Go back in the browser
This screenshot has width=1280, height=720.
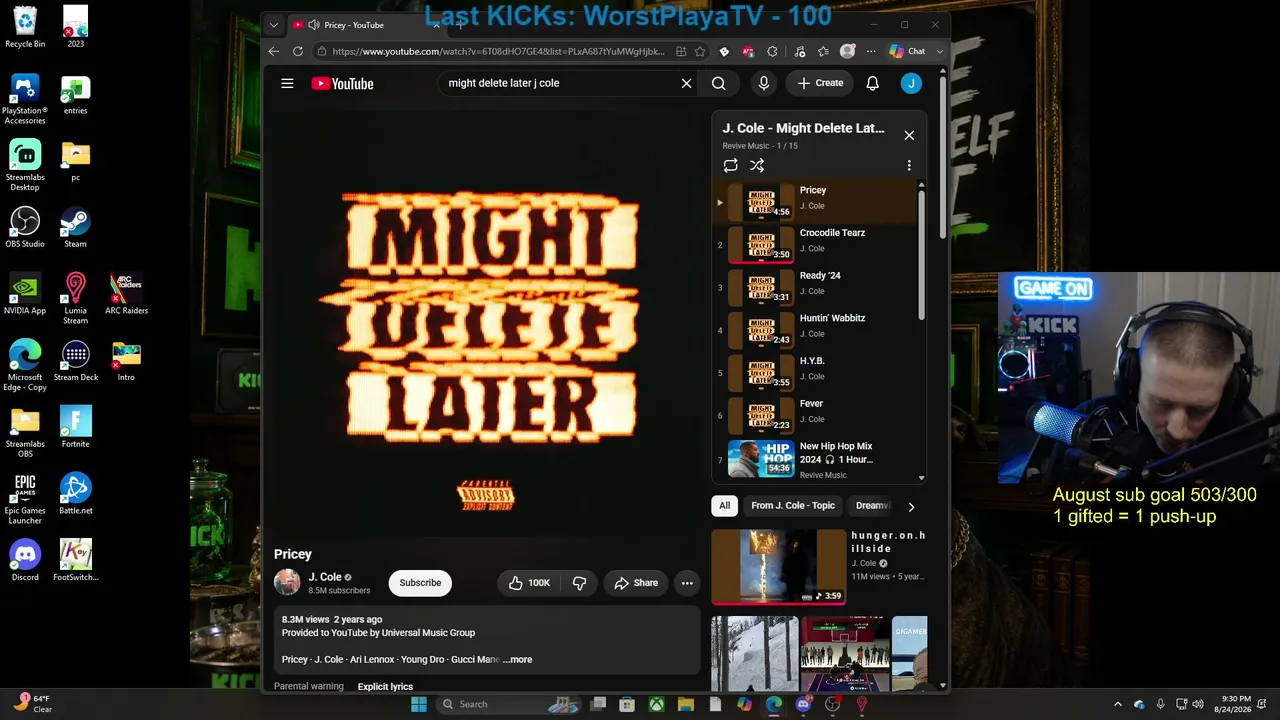point(274,51)
